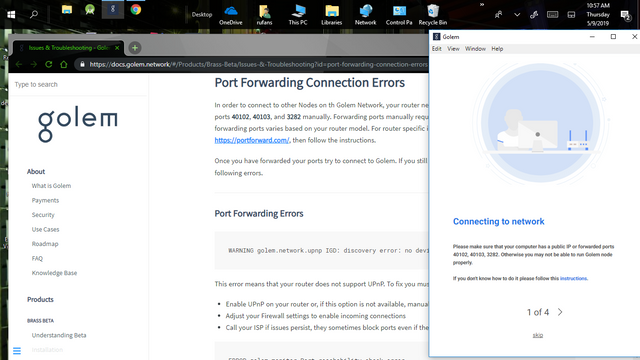Image resolution: width=640 pixels, height=360 pixels.
Task: Open Use Cases sidebar link
Action: [x=45, y=229]
